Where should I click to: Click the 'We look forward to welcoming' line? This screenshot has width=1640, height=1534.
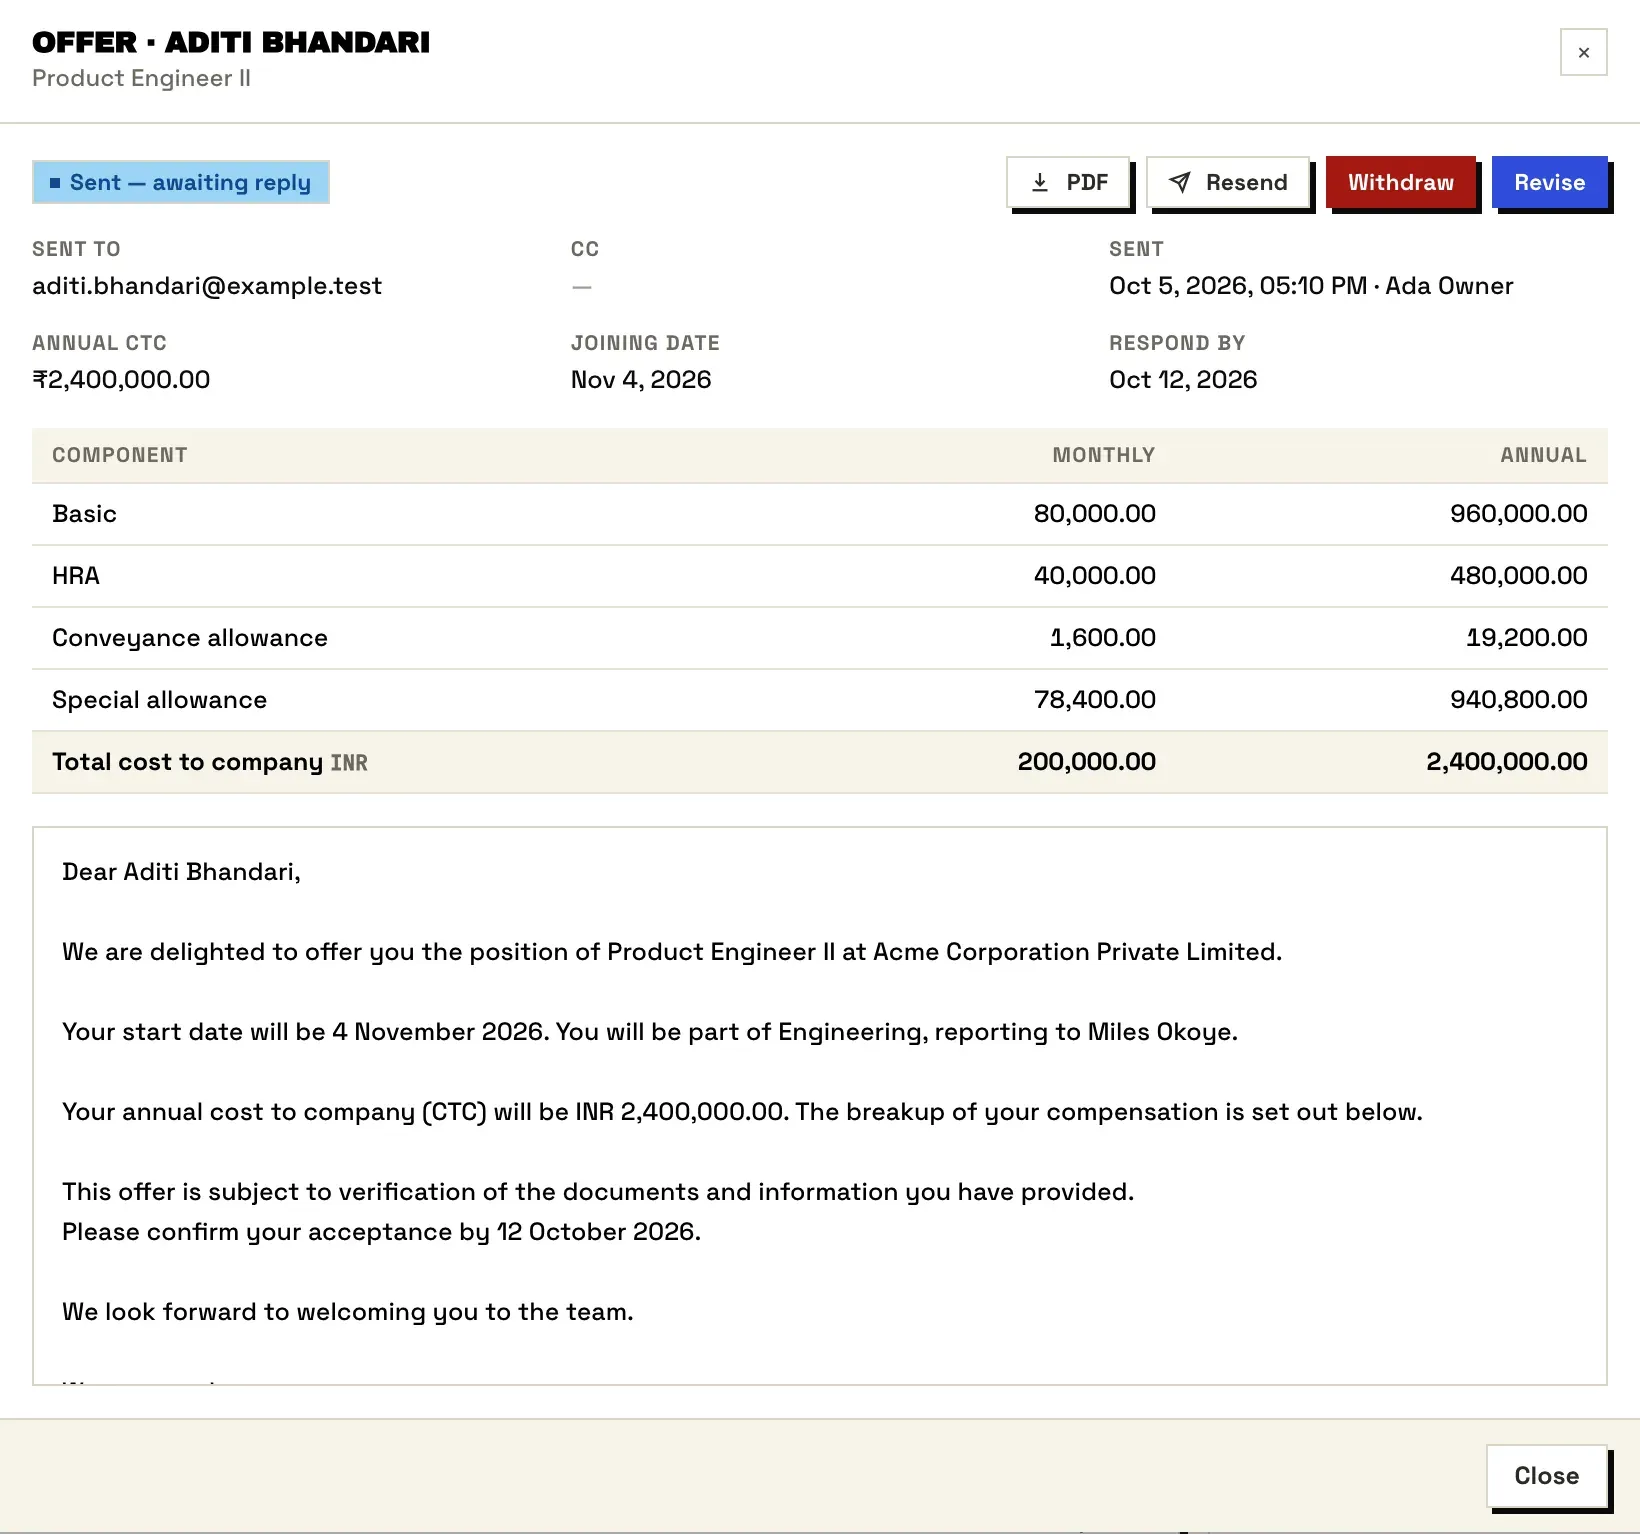coord(348,1312)
